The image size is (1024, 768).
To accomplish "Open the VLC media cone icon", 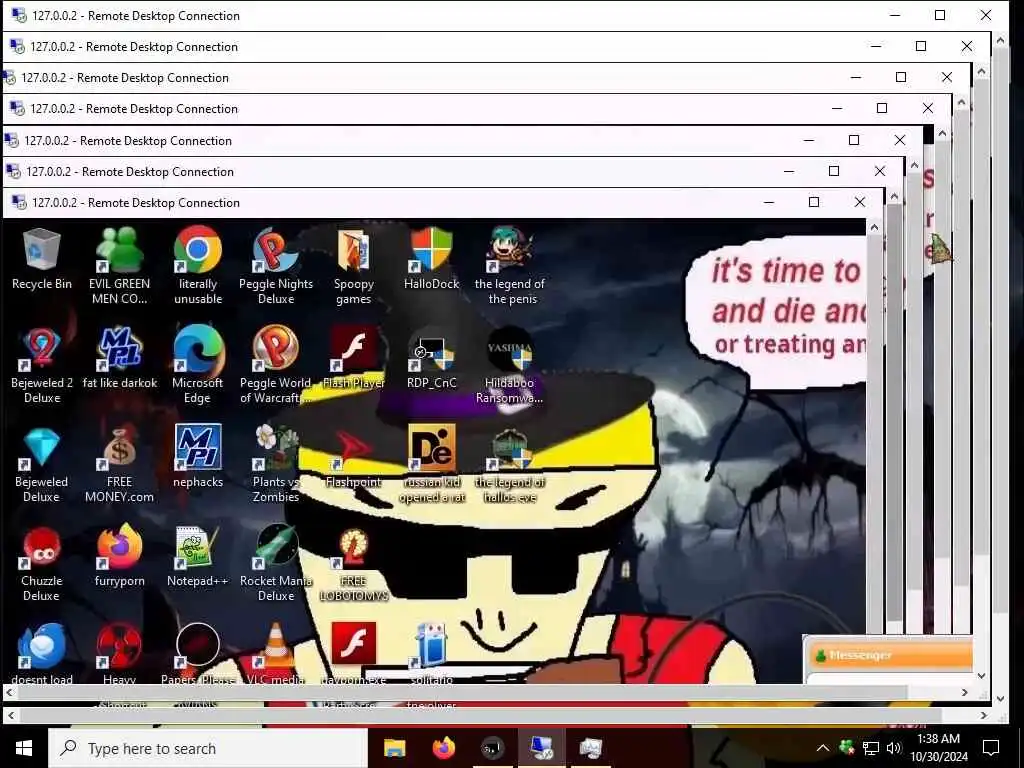I will [x=276, y=653].
